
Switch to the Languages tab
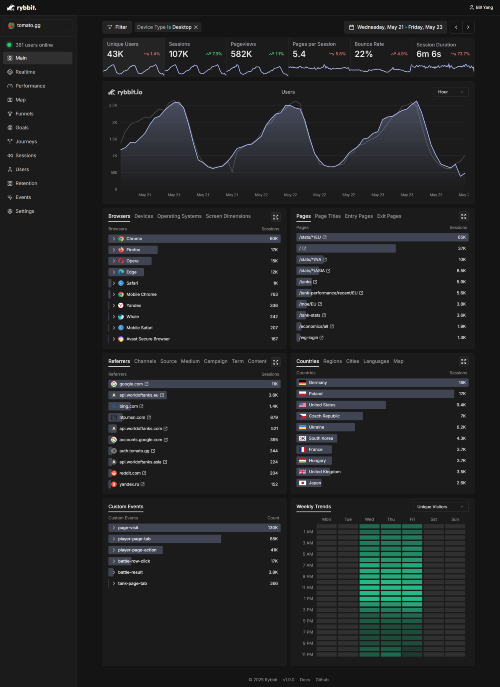coord(376,361)
